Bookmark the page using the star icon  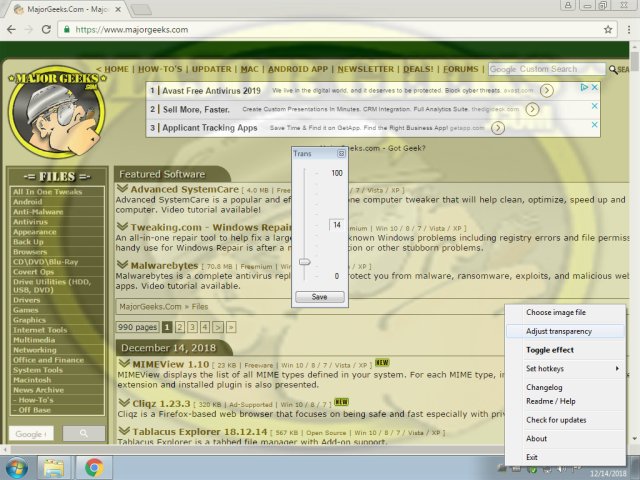[608, 29]
